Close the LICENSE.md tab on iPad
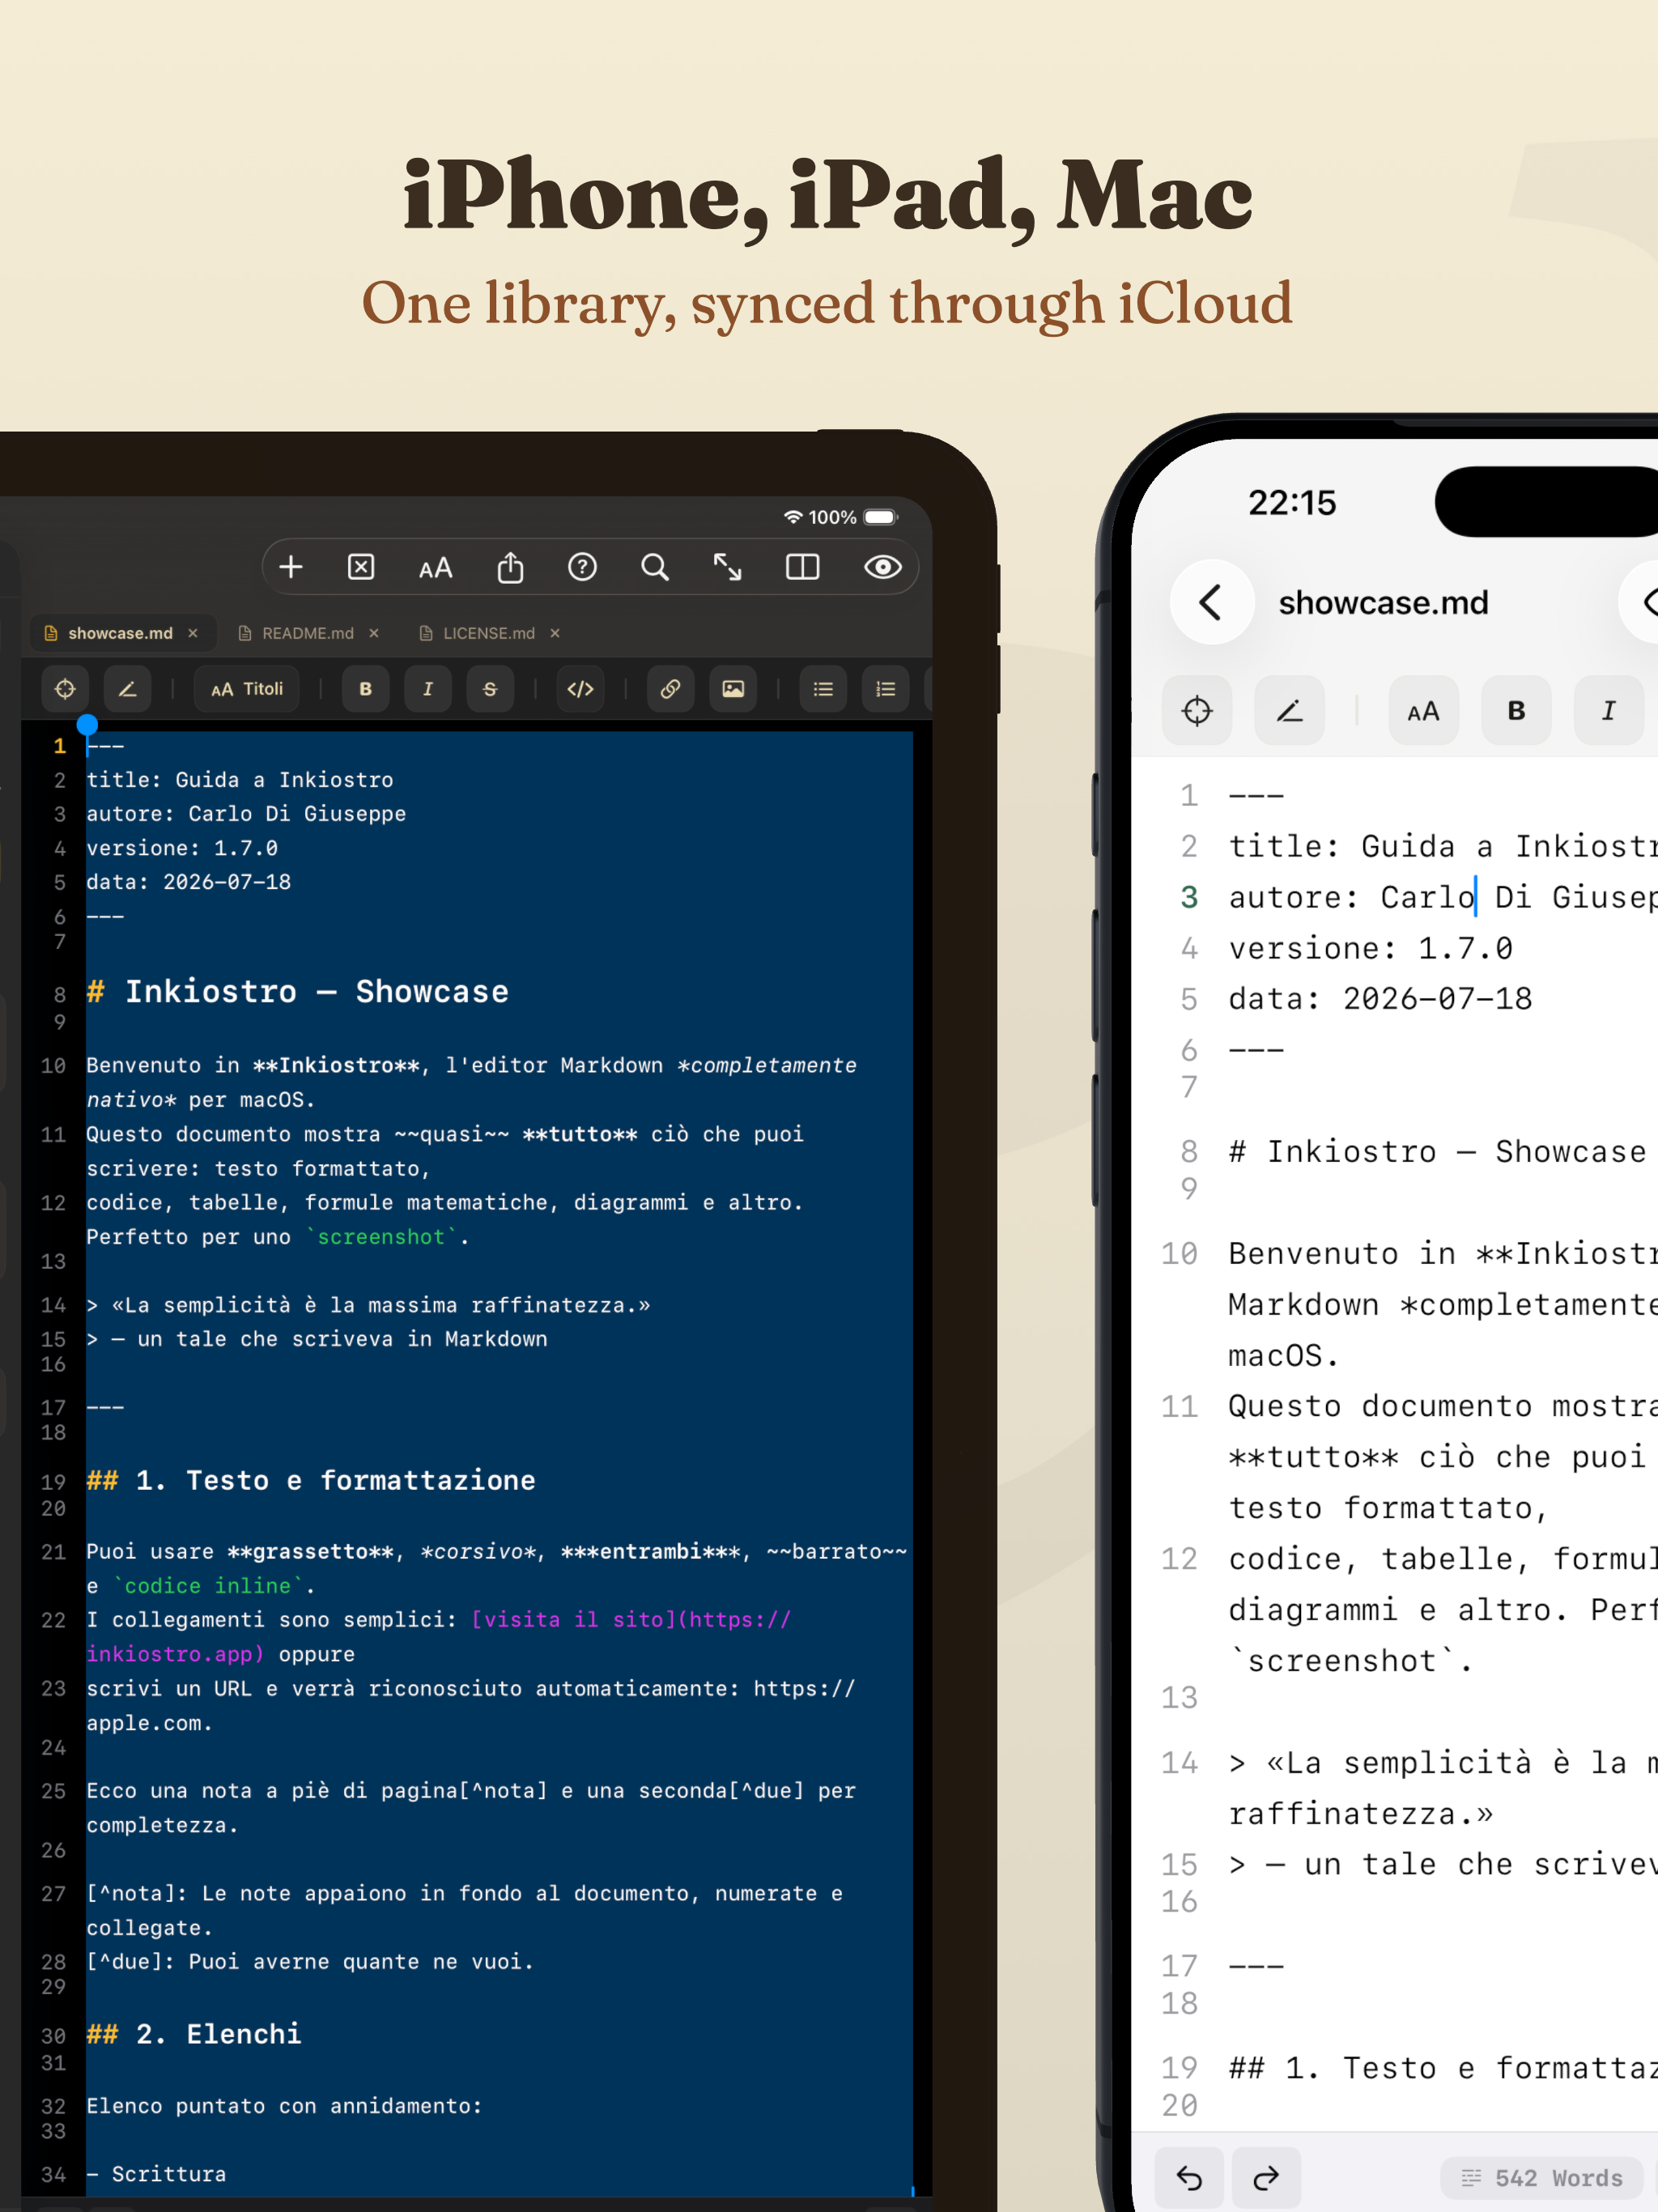Viewport: 1658px width, 2212px height. tap(555, 633)
